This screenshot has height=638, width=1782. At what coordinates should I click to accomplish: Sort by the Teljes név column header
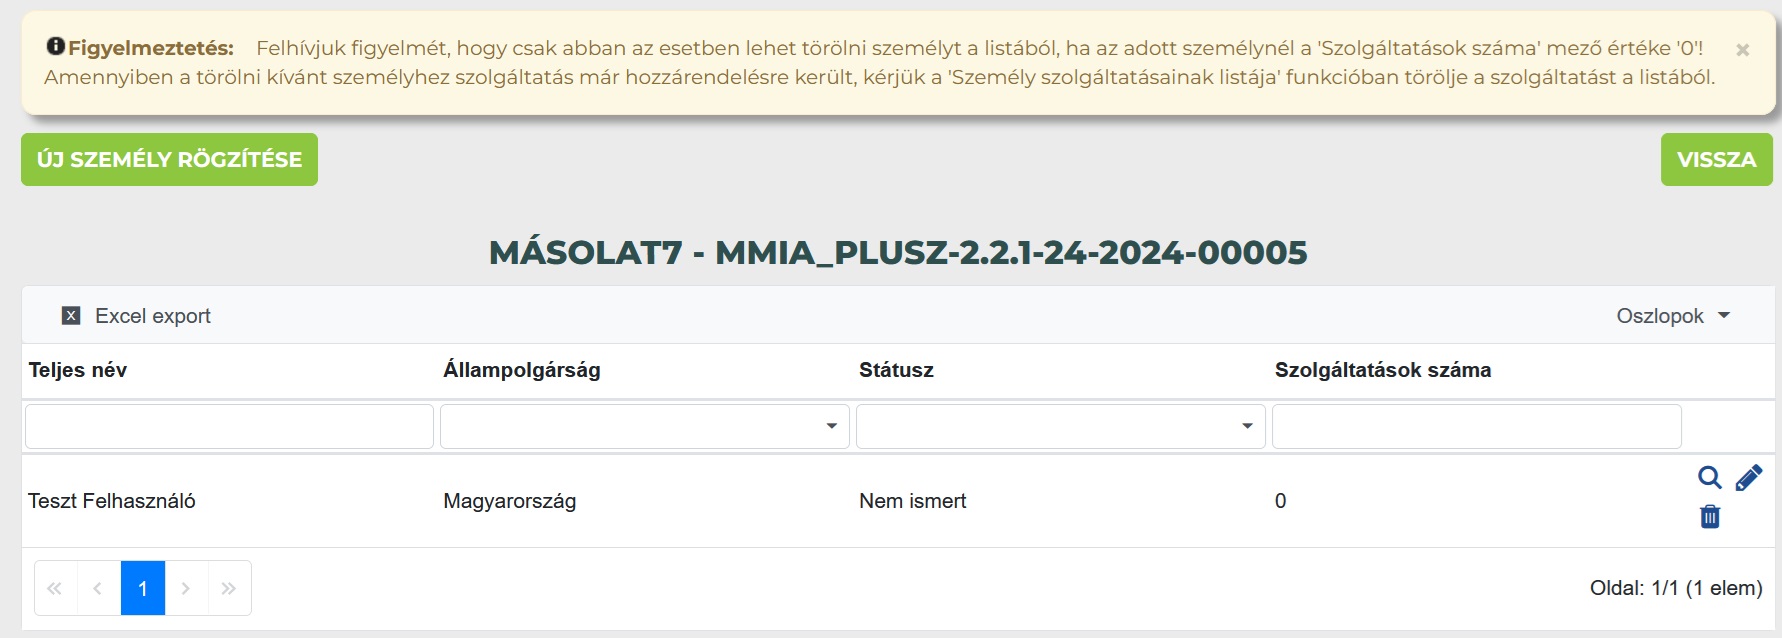click(78, 370)
